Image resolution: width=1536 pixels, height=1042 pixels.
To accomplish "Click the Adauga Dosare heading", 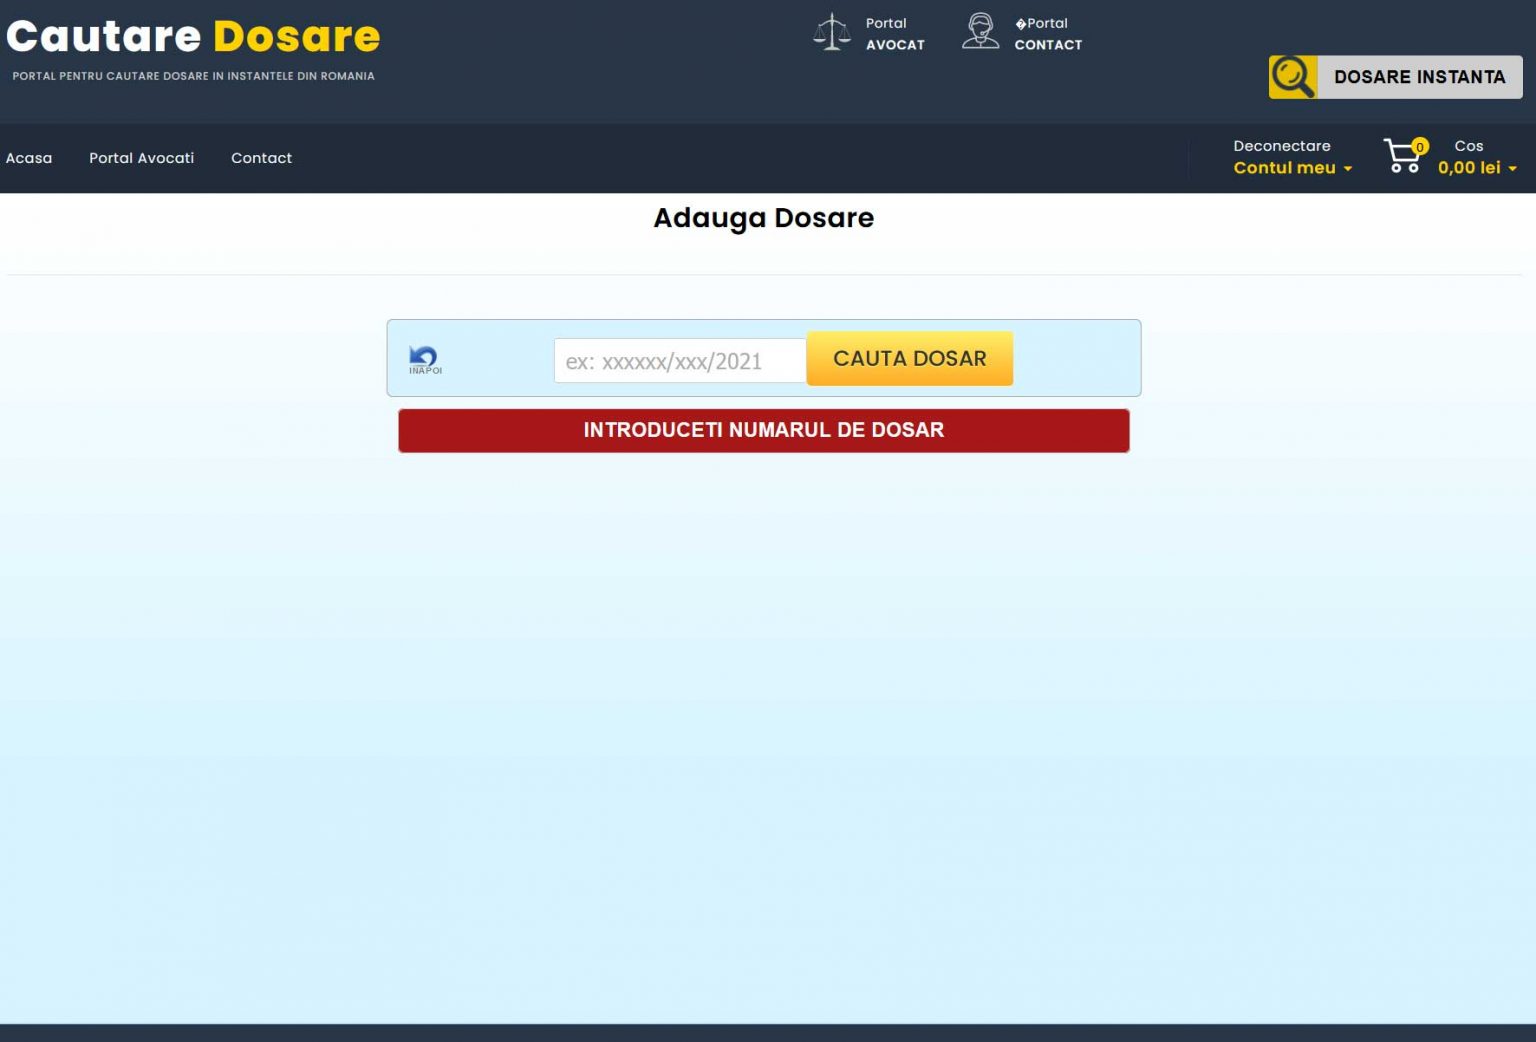I will coord(764,218).
